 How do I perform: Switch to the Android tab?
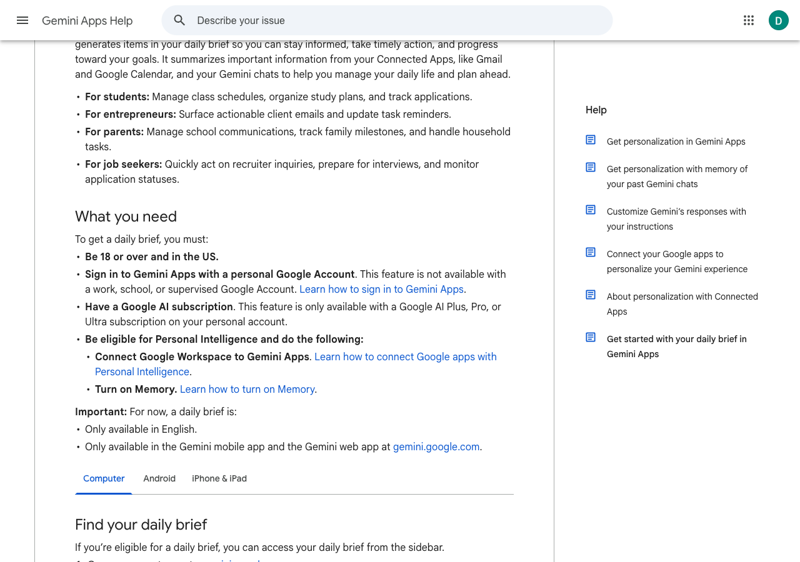click(159, 478)
